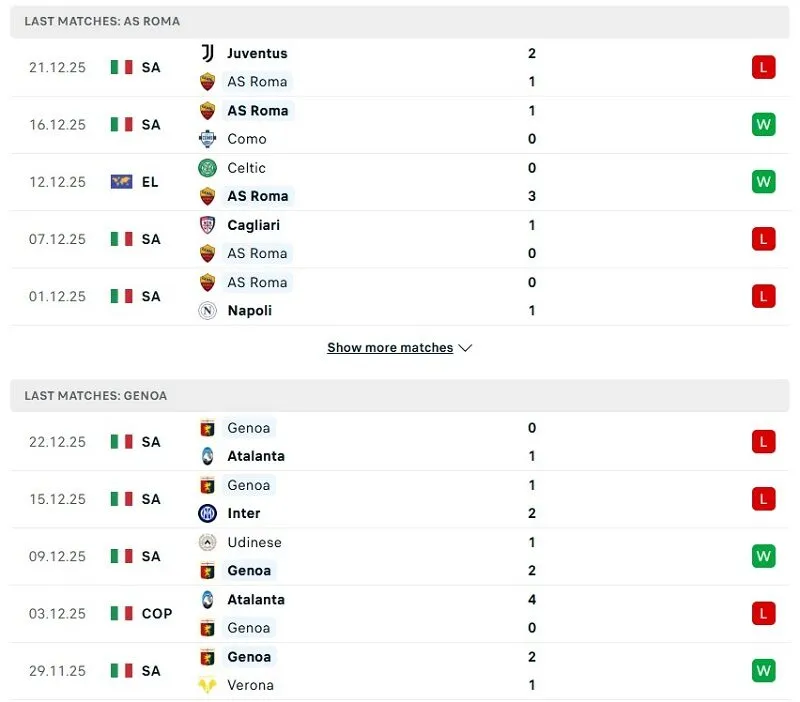Click the L badge for the Juventus defeat
Screen dimensions: 800x702
pos(763,67)
